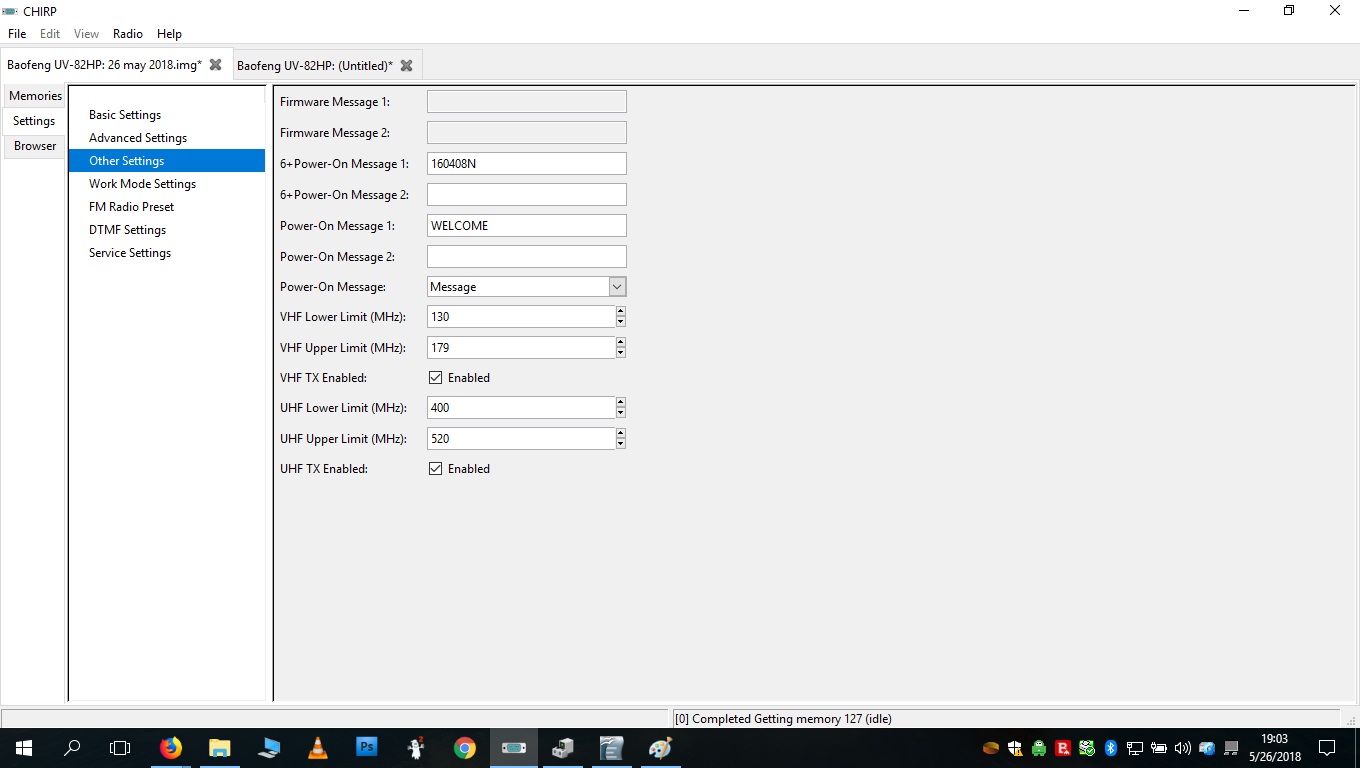Click the 6+Power-On Message 2 field
This screenshot has height=768, width=1360.
[526, 195]
